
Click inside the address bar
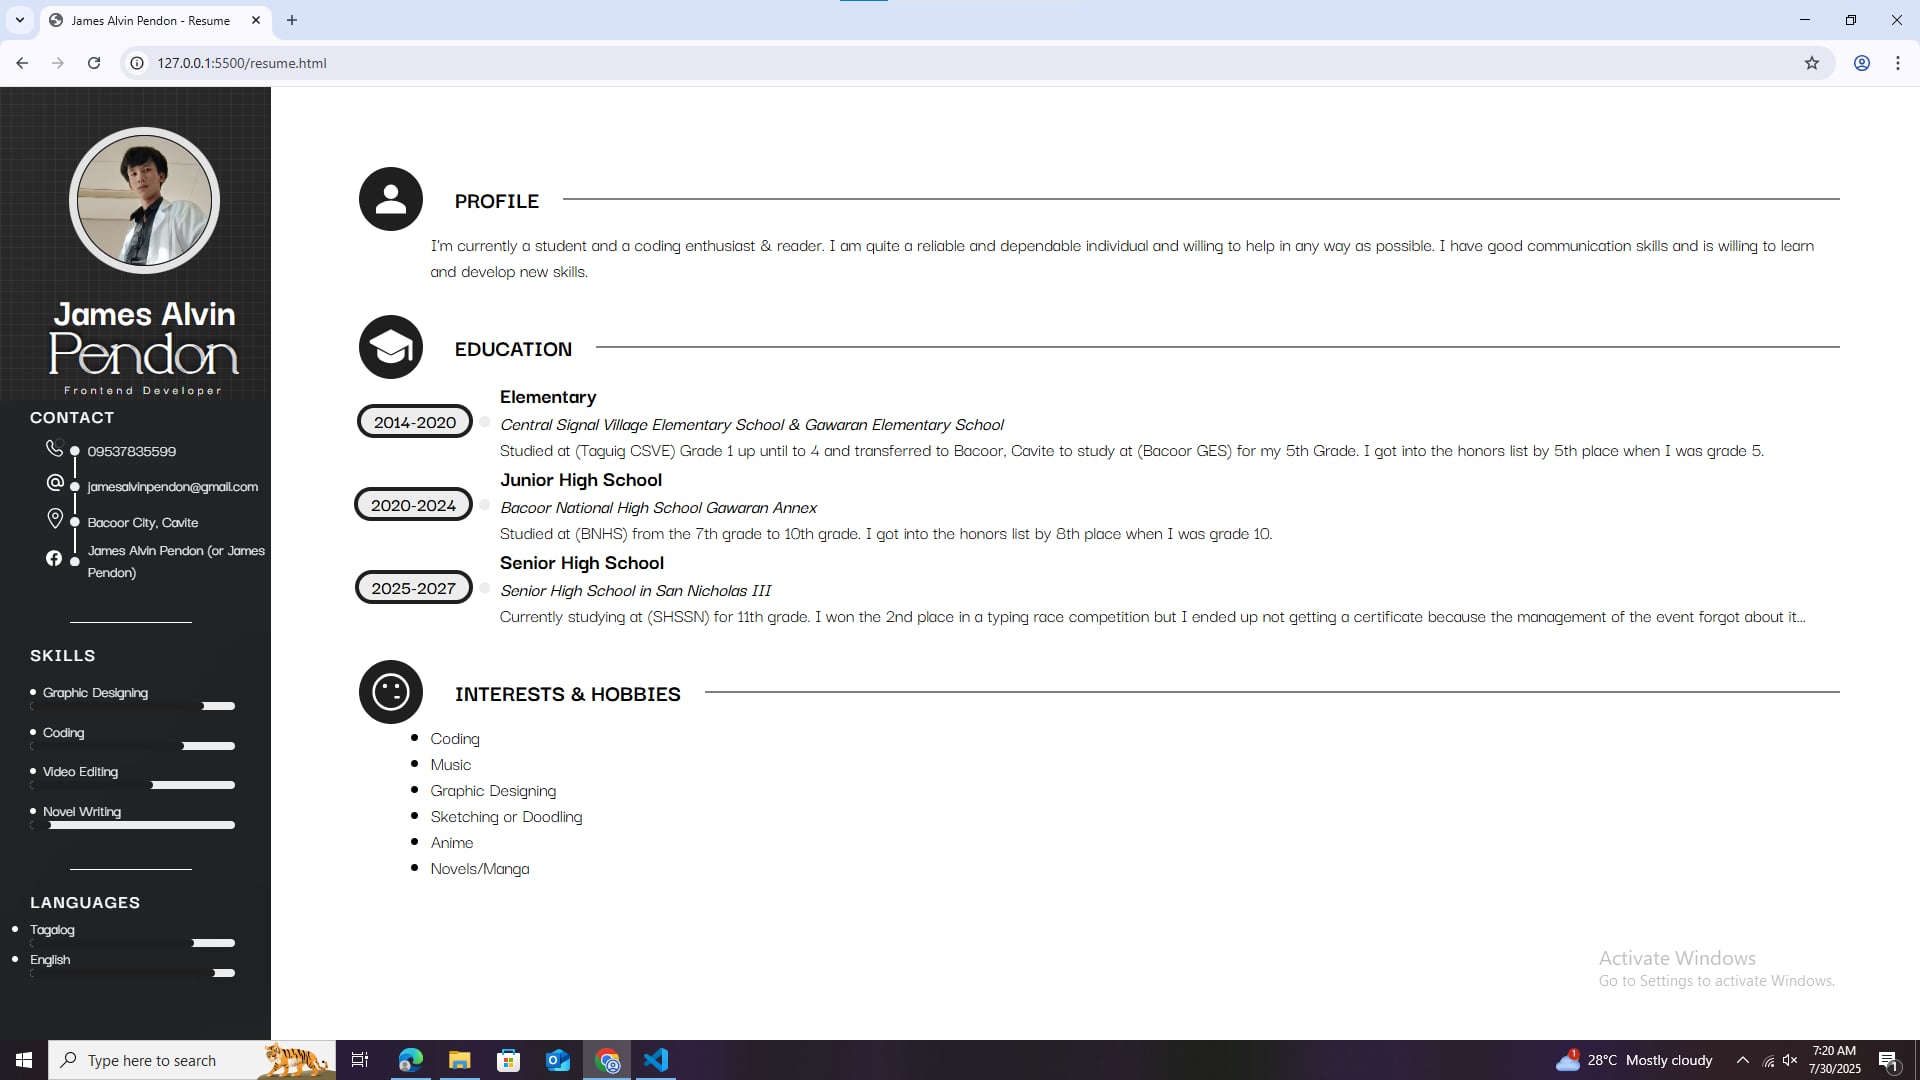[x=400, y=62]
